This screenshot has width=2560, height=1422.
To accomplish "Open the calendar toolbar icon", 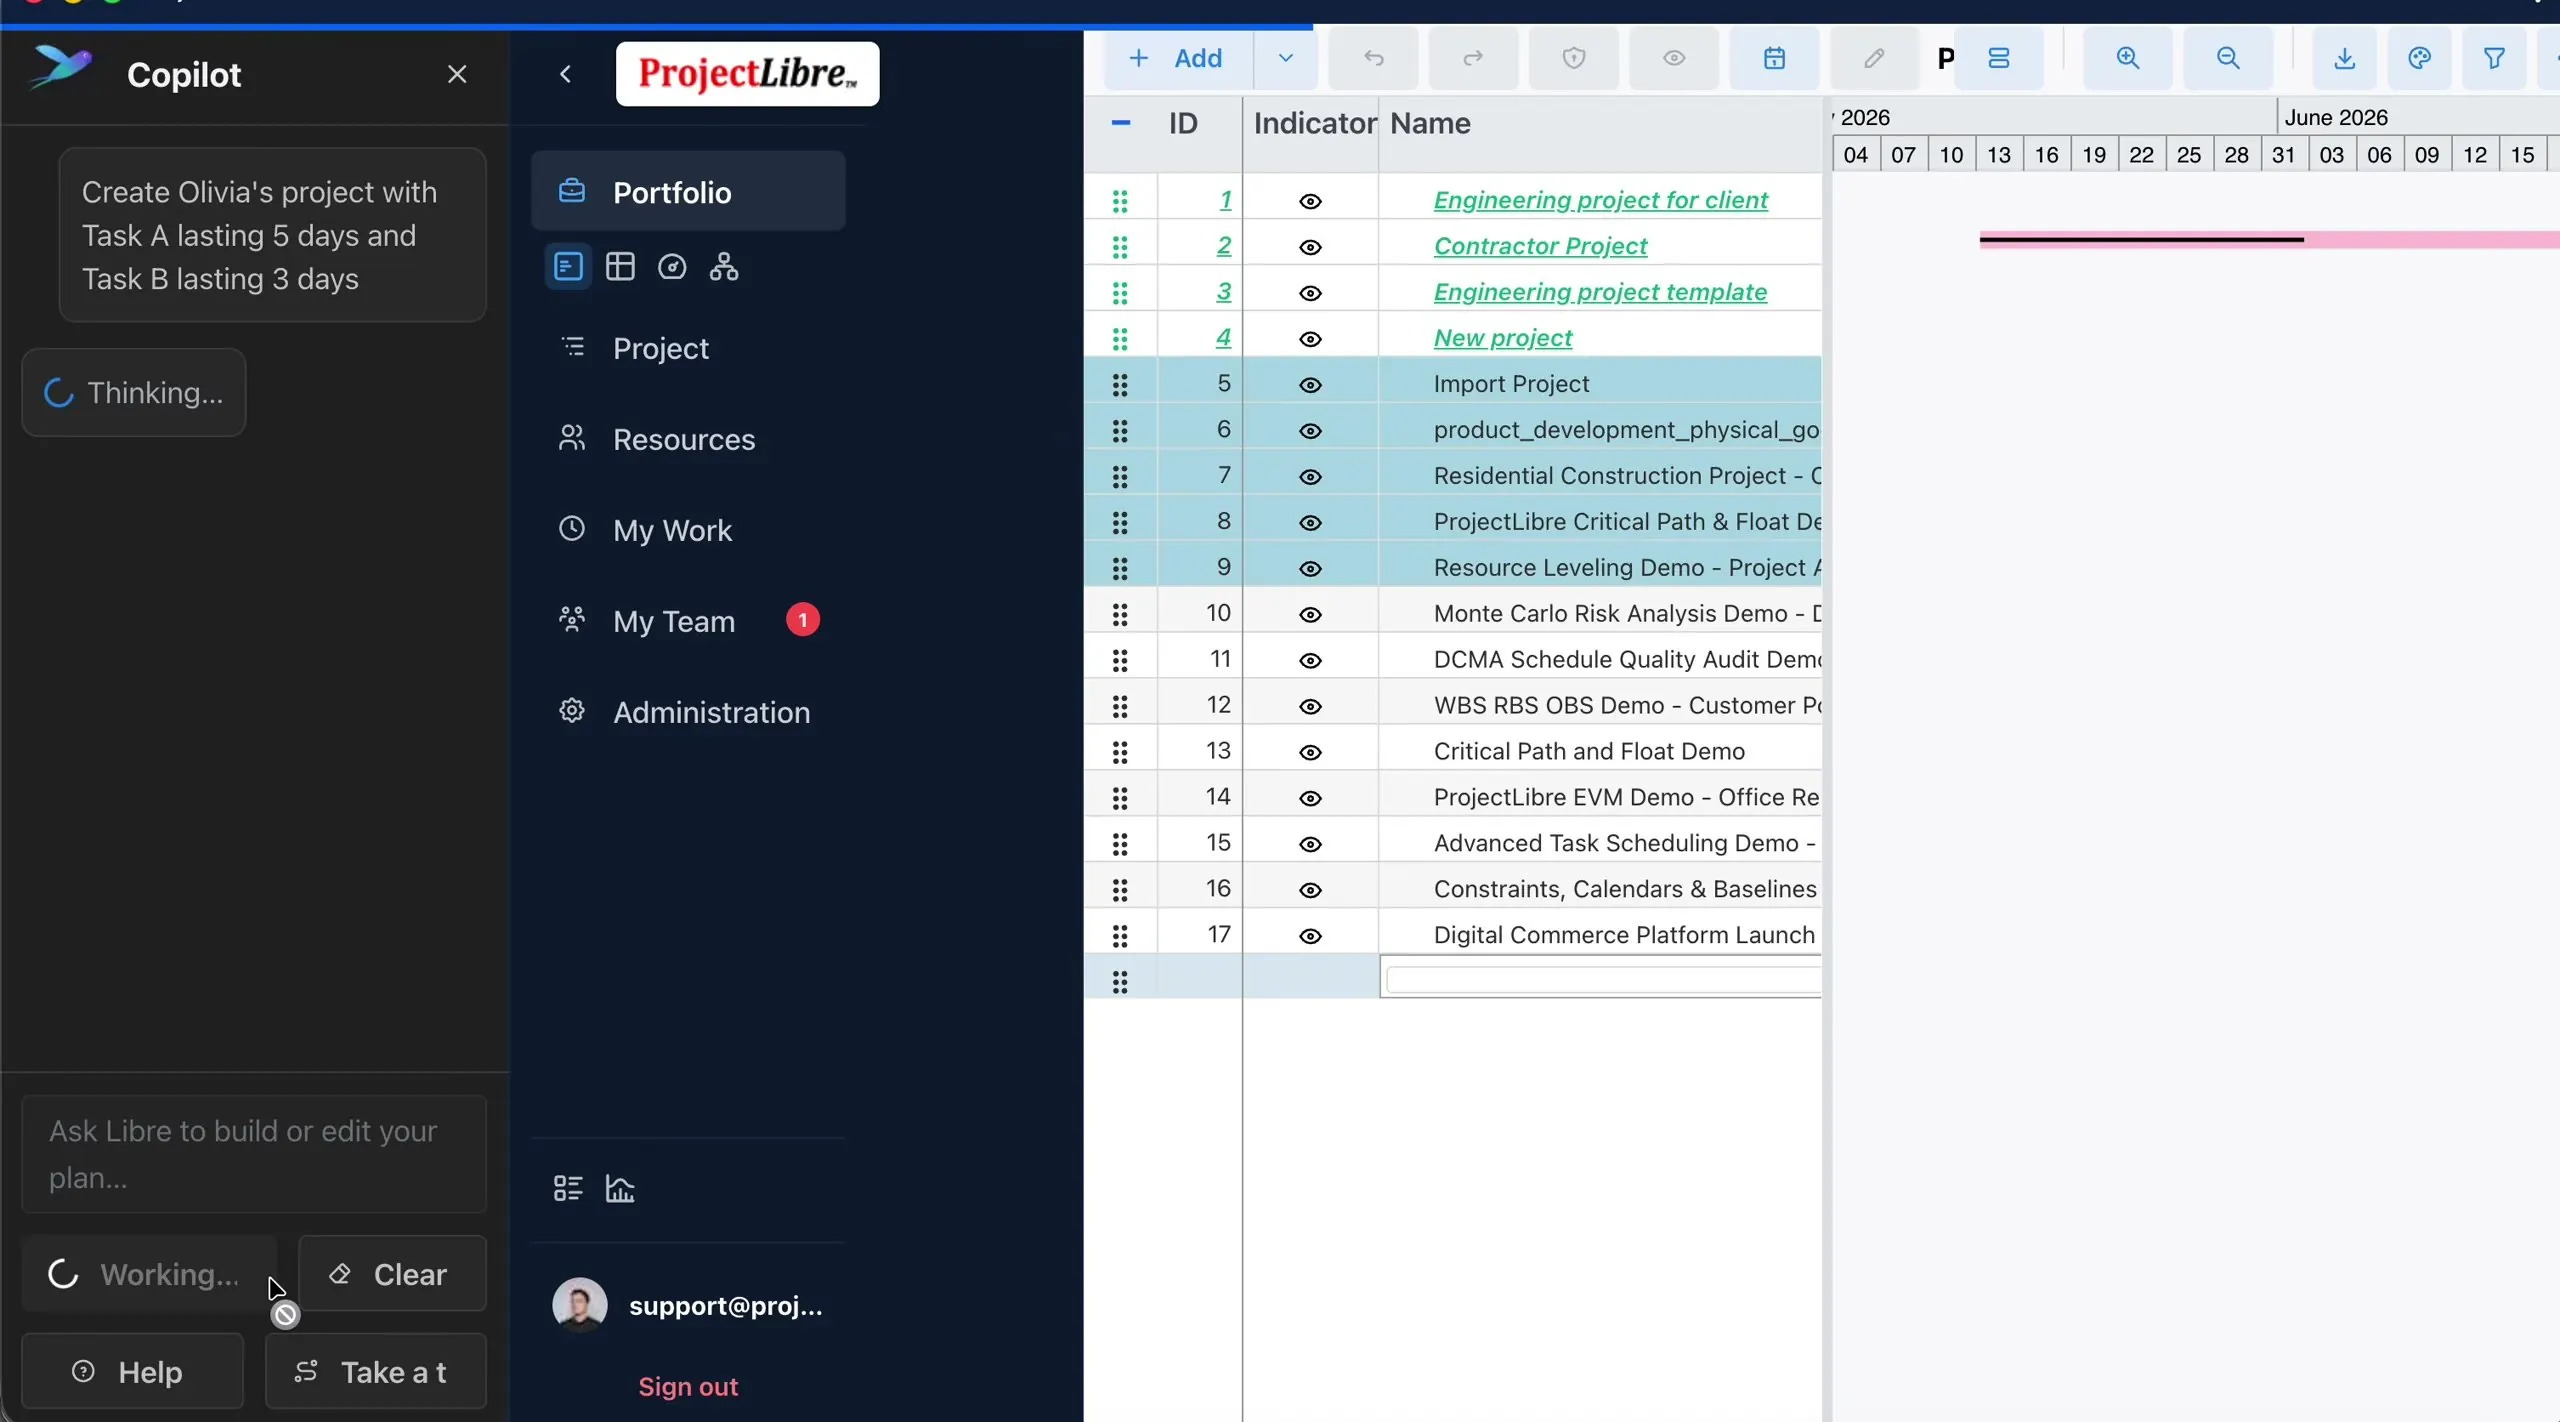I will (x=1774, y=58).
